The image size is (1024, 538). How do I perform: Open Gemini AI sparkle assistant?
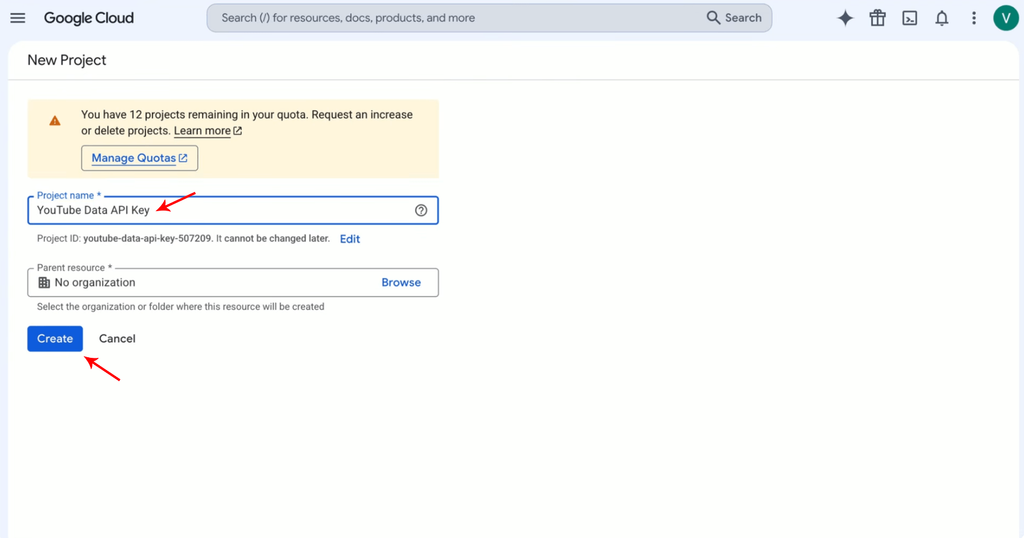(845, 18)
